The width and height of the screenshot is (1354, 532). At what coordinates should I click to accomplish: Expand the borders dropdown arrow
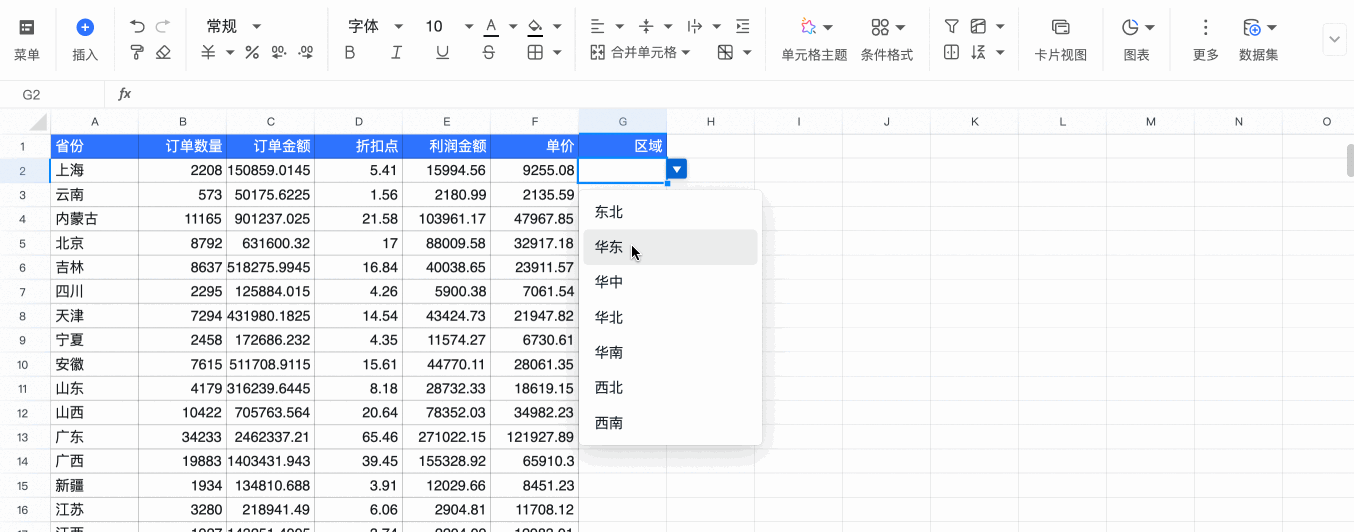click(x=555, y=52)
